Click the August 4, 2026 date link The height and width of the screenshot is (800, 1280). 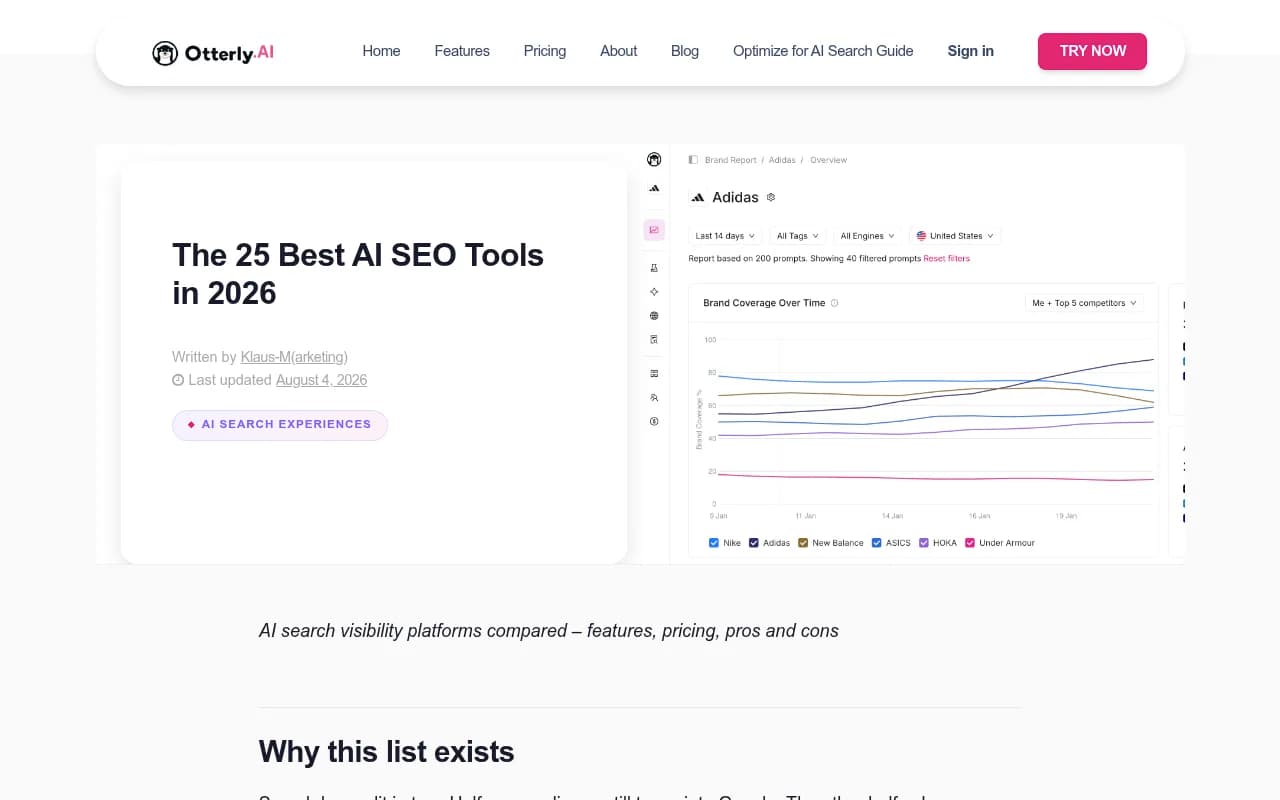[x=321, y=380]
